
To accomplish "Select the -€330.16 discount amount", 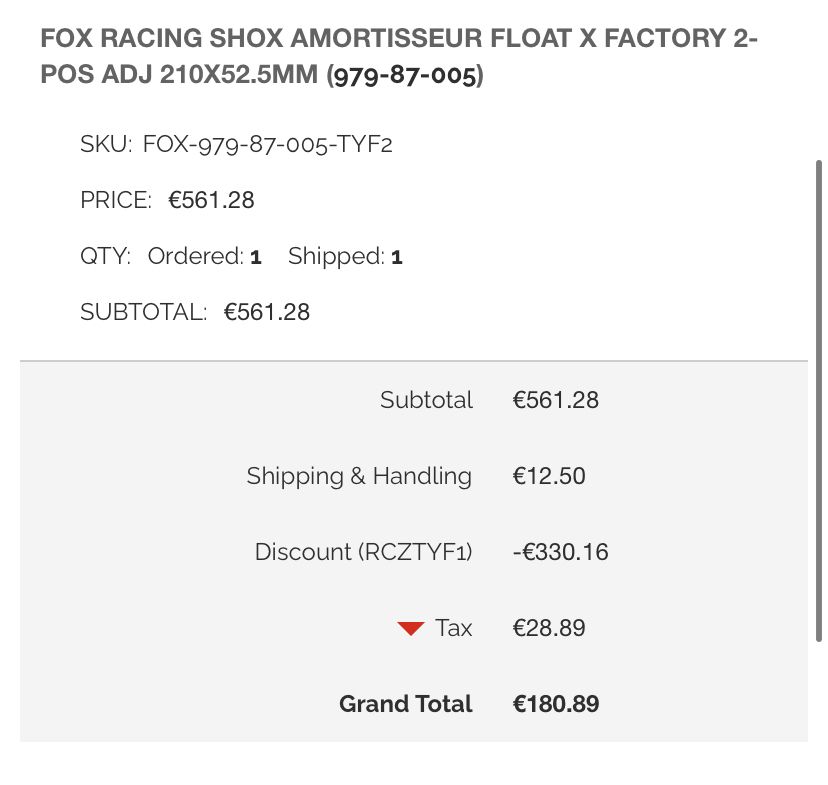I will pyautogui.click(x=560, y=552).
